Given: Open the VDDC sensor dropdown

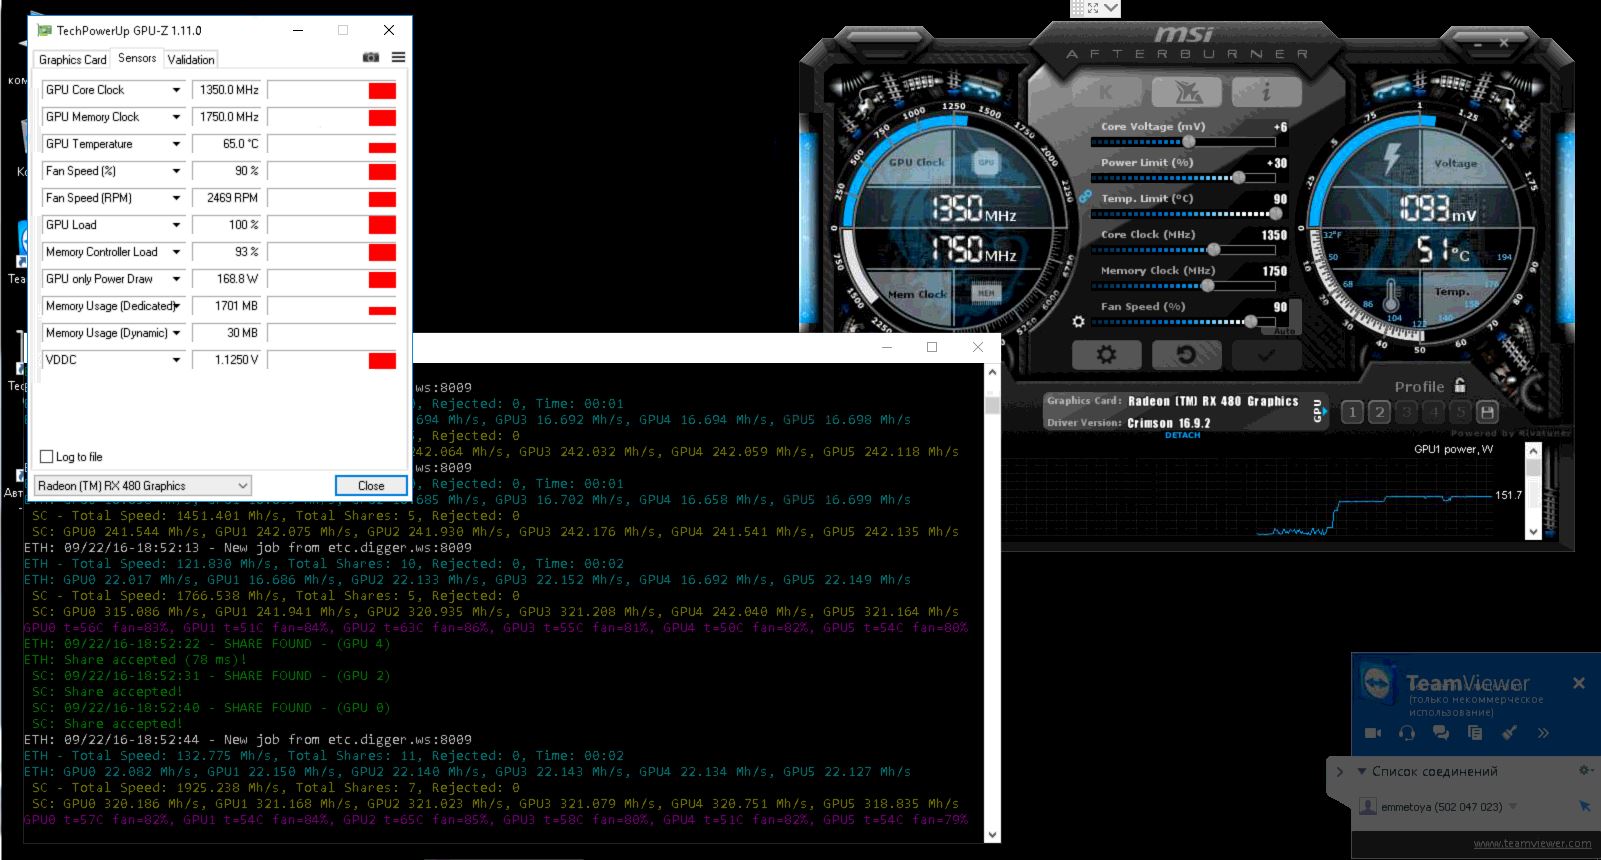Looking at the screenshot, I should pyautogui.click(x=176, y=360).
